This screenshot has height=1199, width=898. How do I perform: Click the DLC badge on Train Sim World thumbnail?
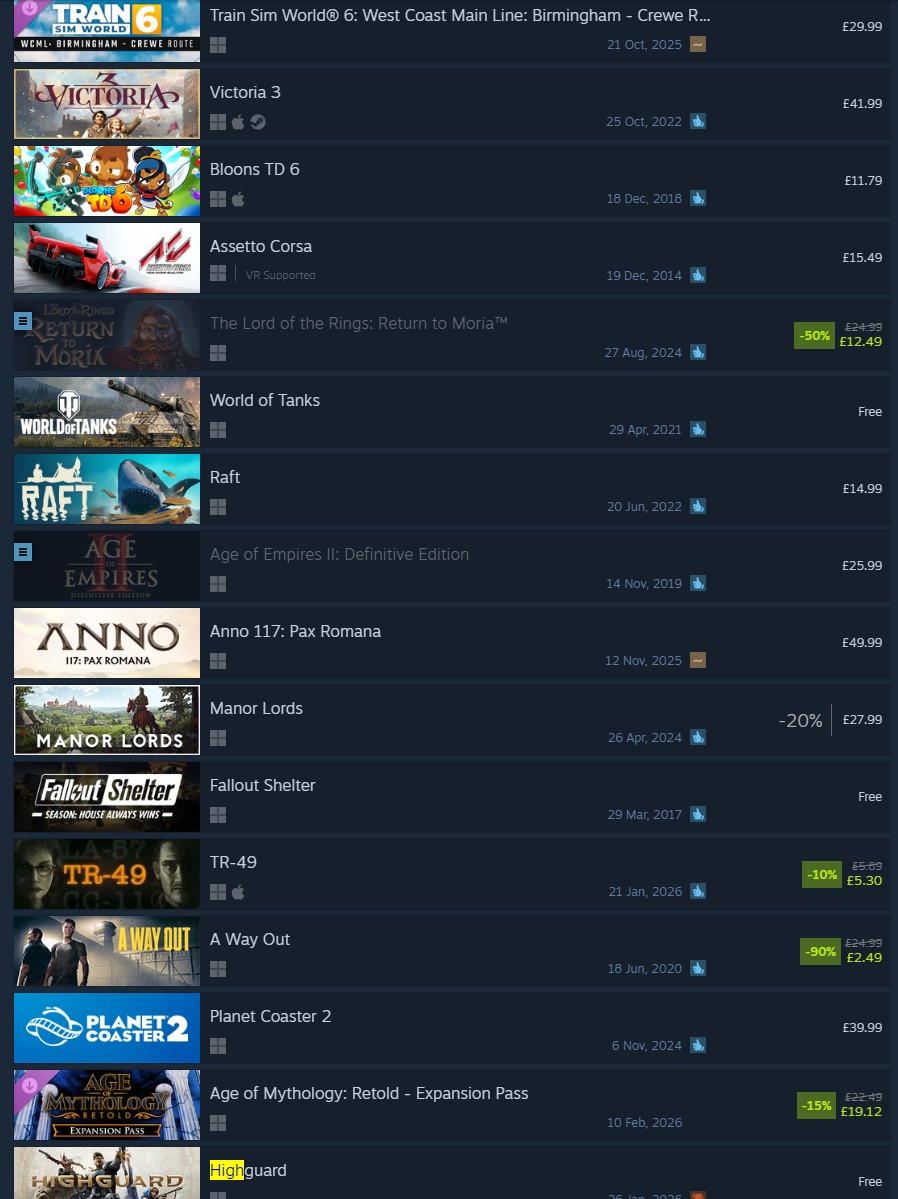click(x=29, y=9)
